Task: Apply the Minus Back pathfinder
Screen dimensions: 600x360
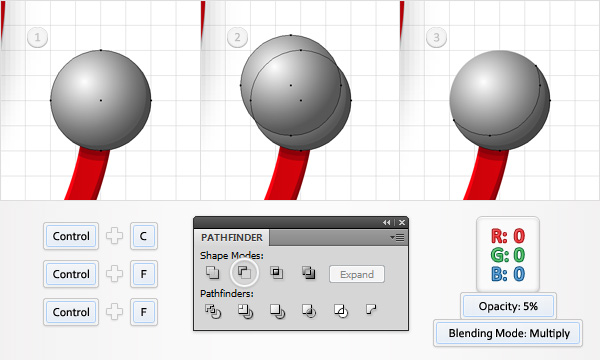Action: (371, 309)
